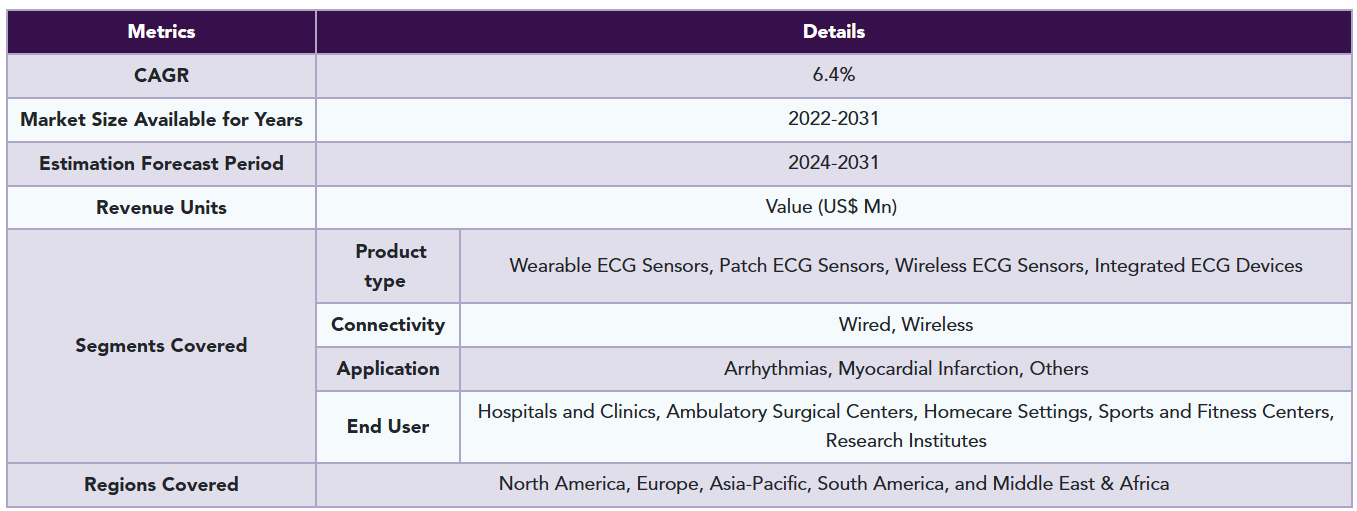Select the Segments Covered cell
The image size is (1357, 511).
coord(161,346)
